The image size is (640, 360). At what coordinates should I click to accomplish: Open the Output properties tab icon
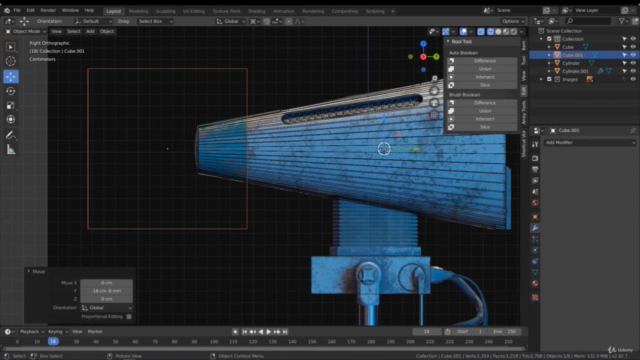(x=535, y=169)
